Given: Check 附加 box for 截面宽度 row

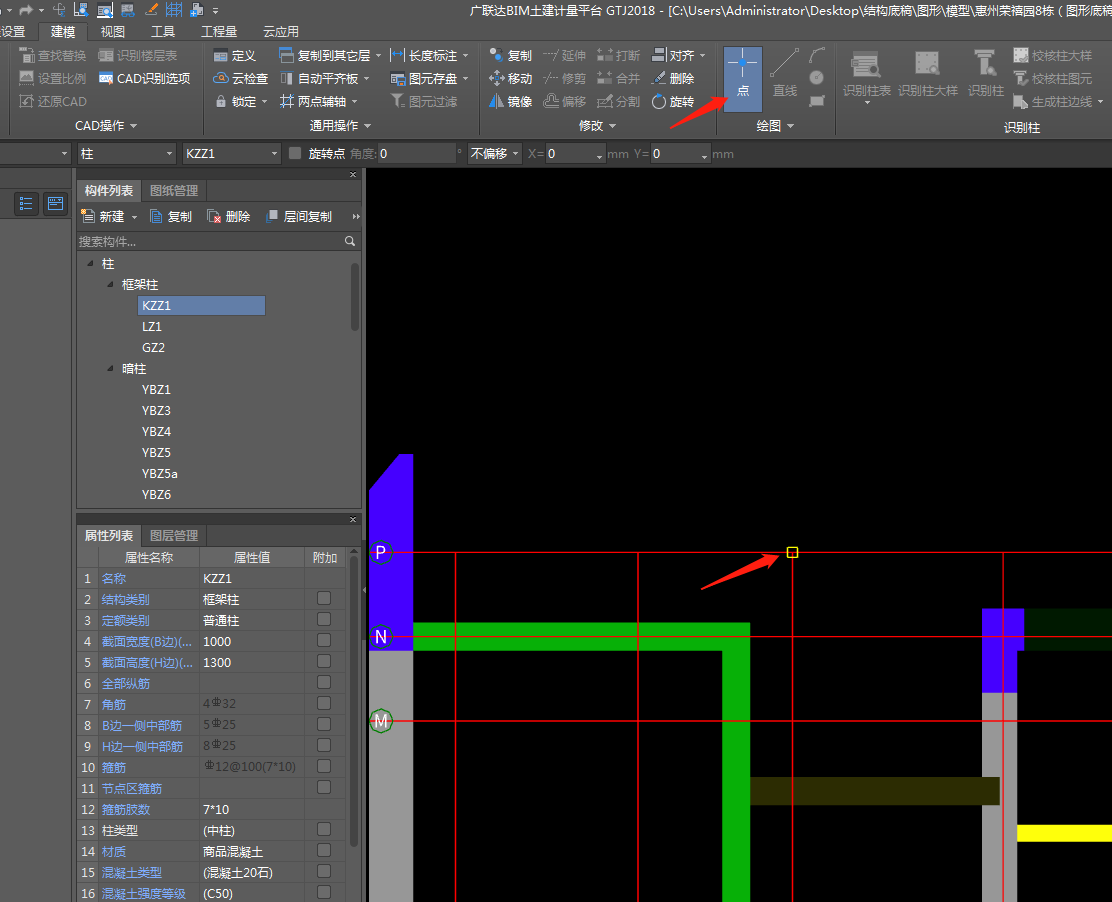Looking at the screenshot, I should 324,640.
